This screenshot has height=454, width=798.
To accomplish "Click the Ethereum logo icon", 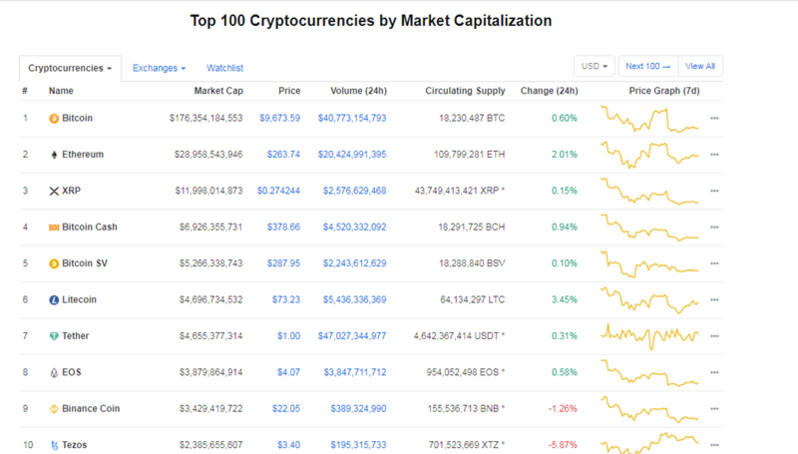I will point(54,155).
